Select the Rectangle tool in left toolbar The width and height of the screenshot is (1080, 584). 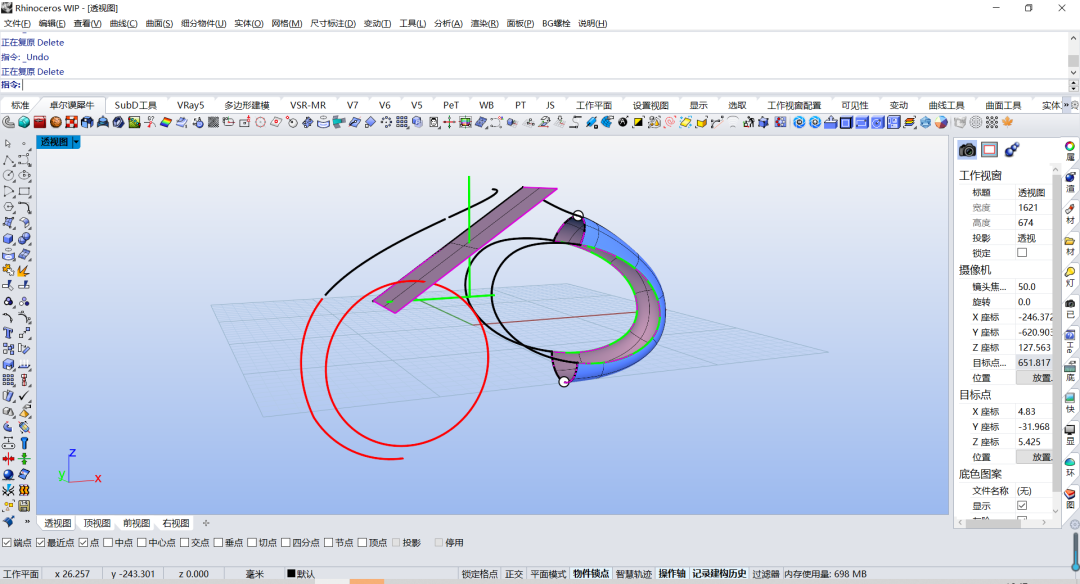click(x=24, y=191)
